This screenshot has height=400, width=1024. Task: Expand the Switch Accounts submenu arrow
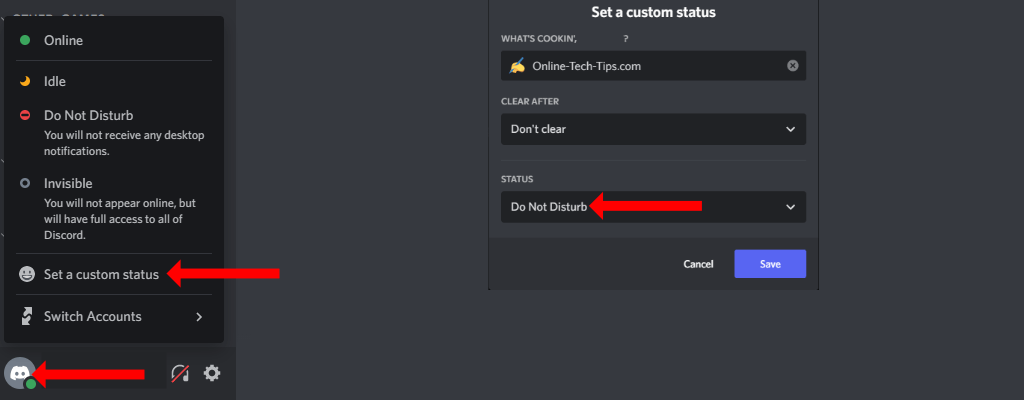pyautogui.click(x=199, y=317)
